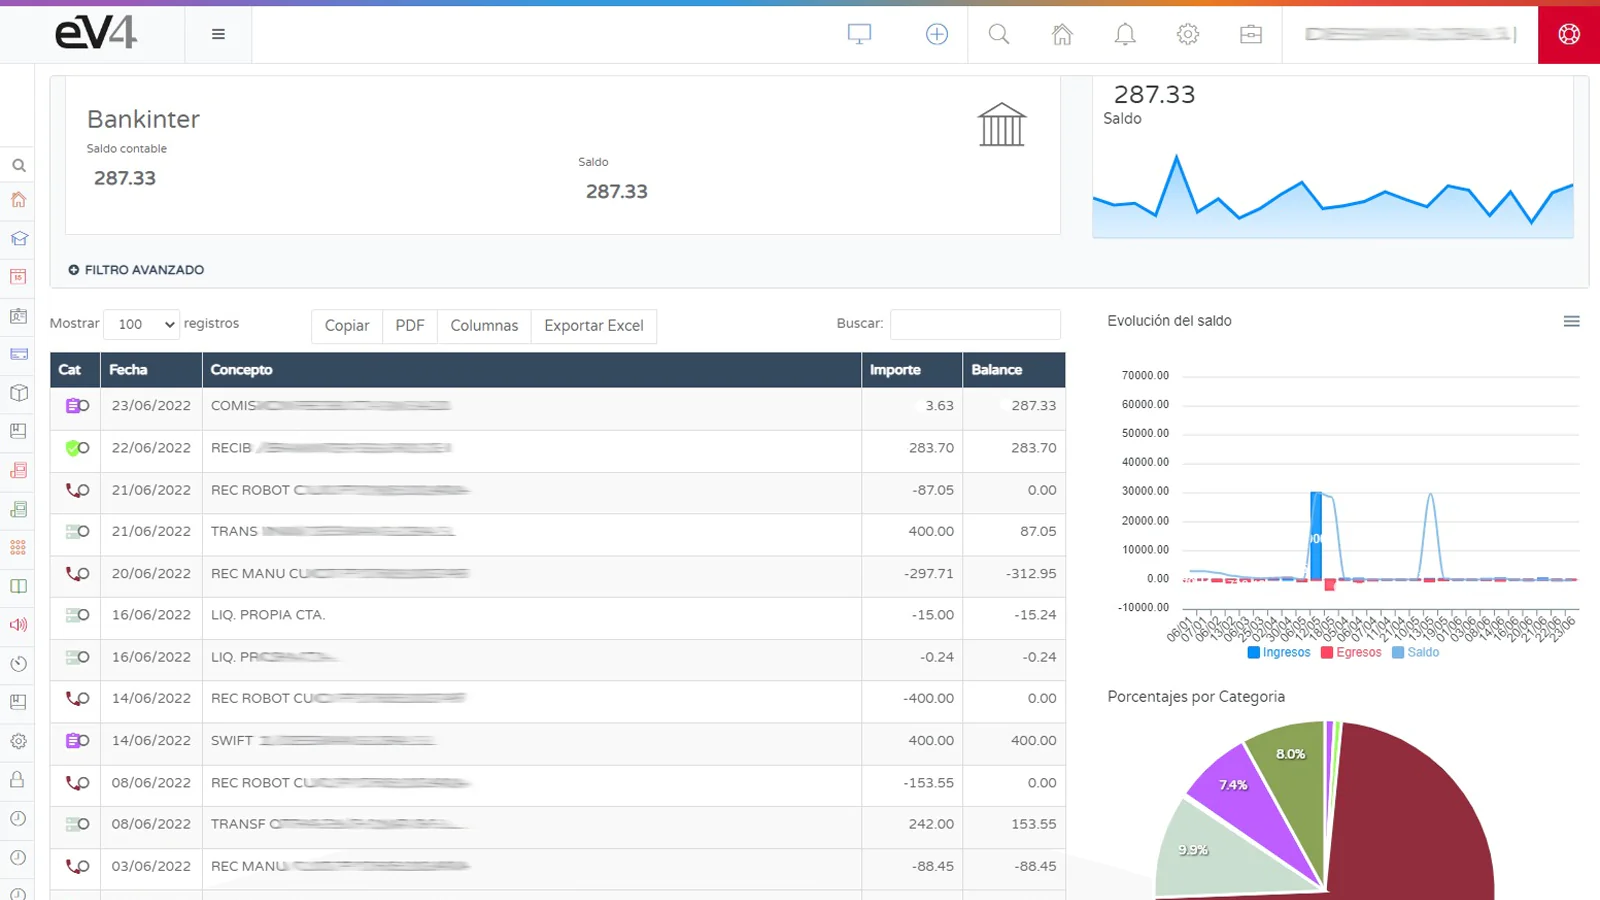Screen dimensions: 1600x900
Task: Click the Bankinter bank building icon
Action: coord(1001,125)
